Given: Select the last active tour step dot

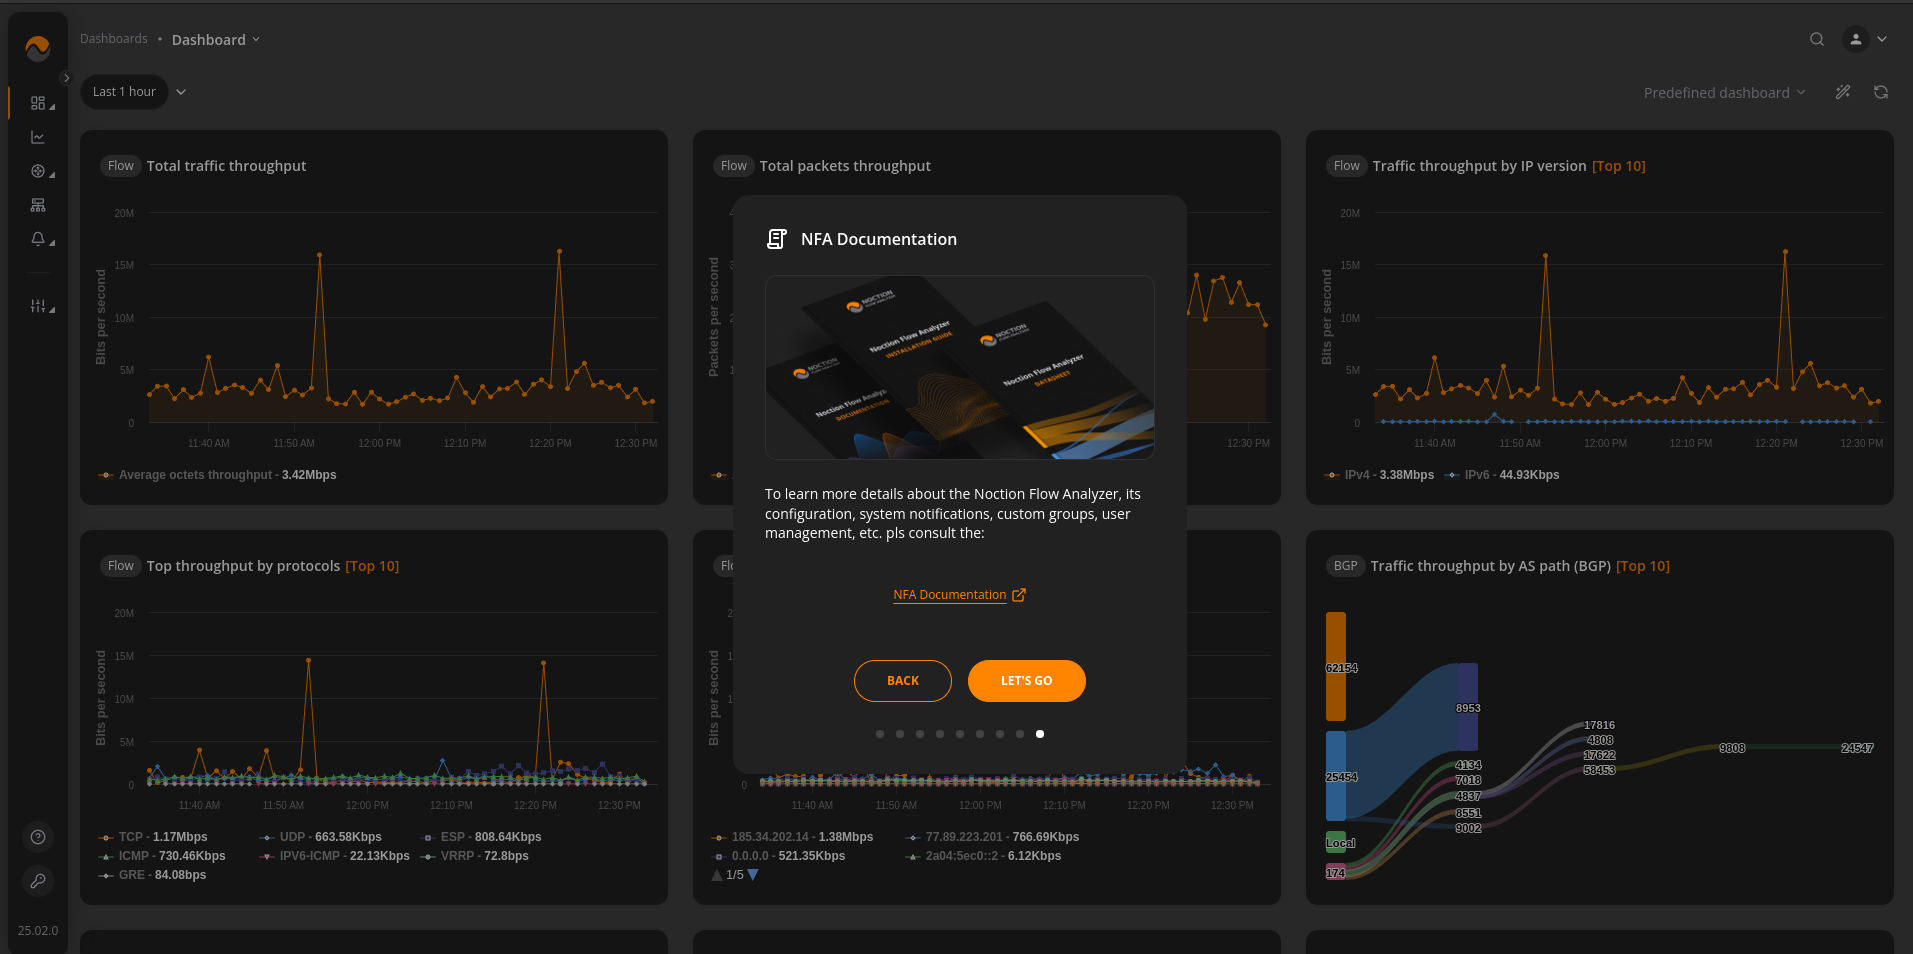Looking at the screenshot, I should click(1040, 734).
